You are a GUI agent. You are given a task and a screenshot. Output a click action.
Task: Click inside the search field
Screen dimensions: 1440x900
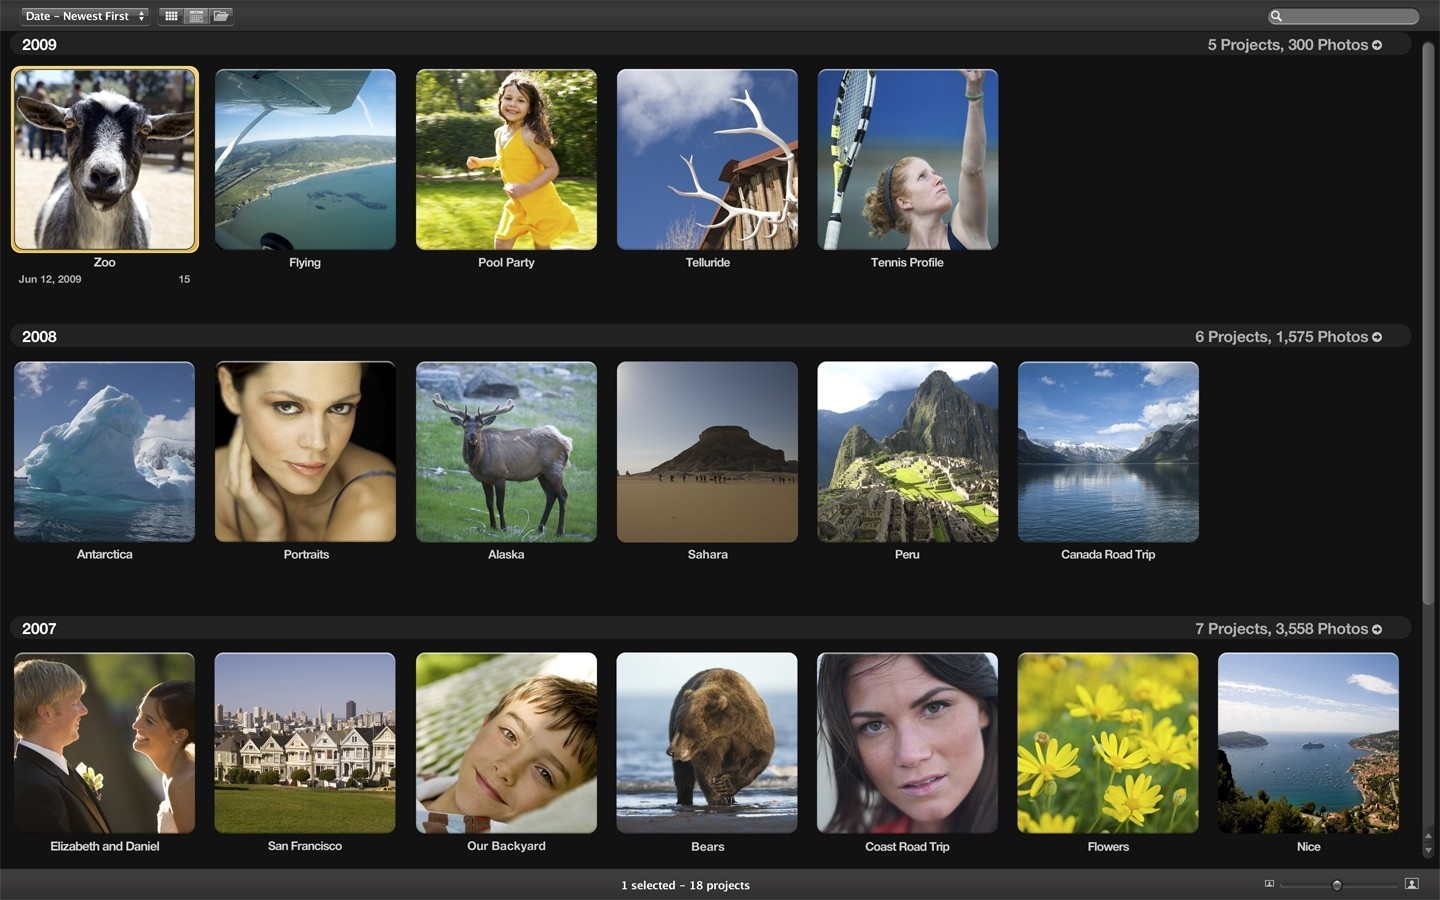(x=1350, y=16)
